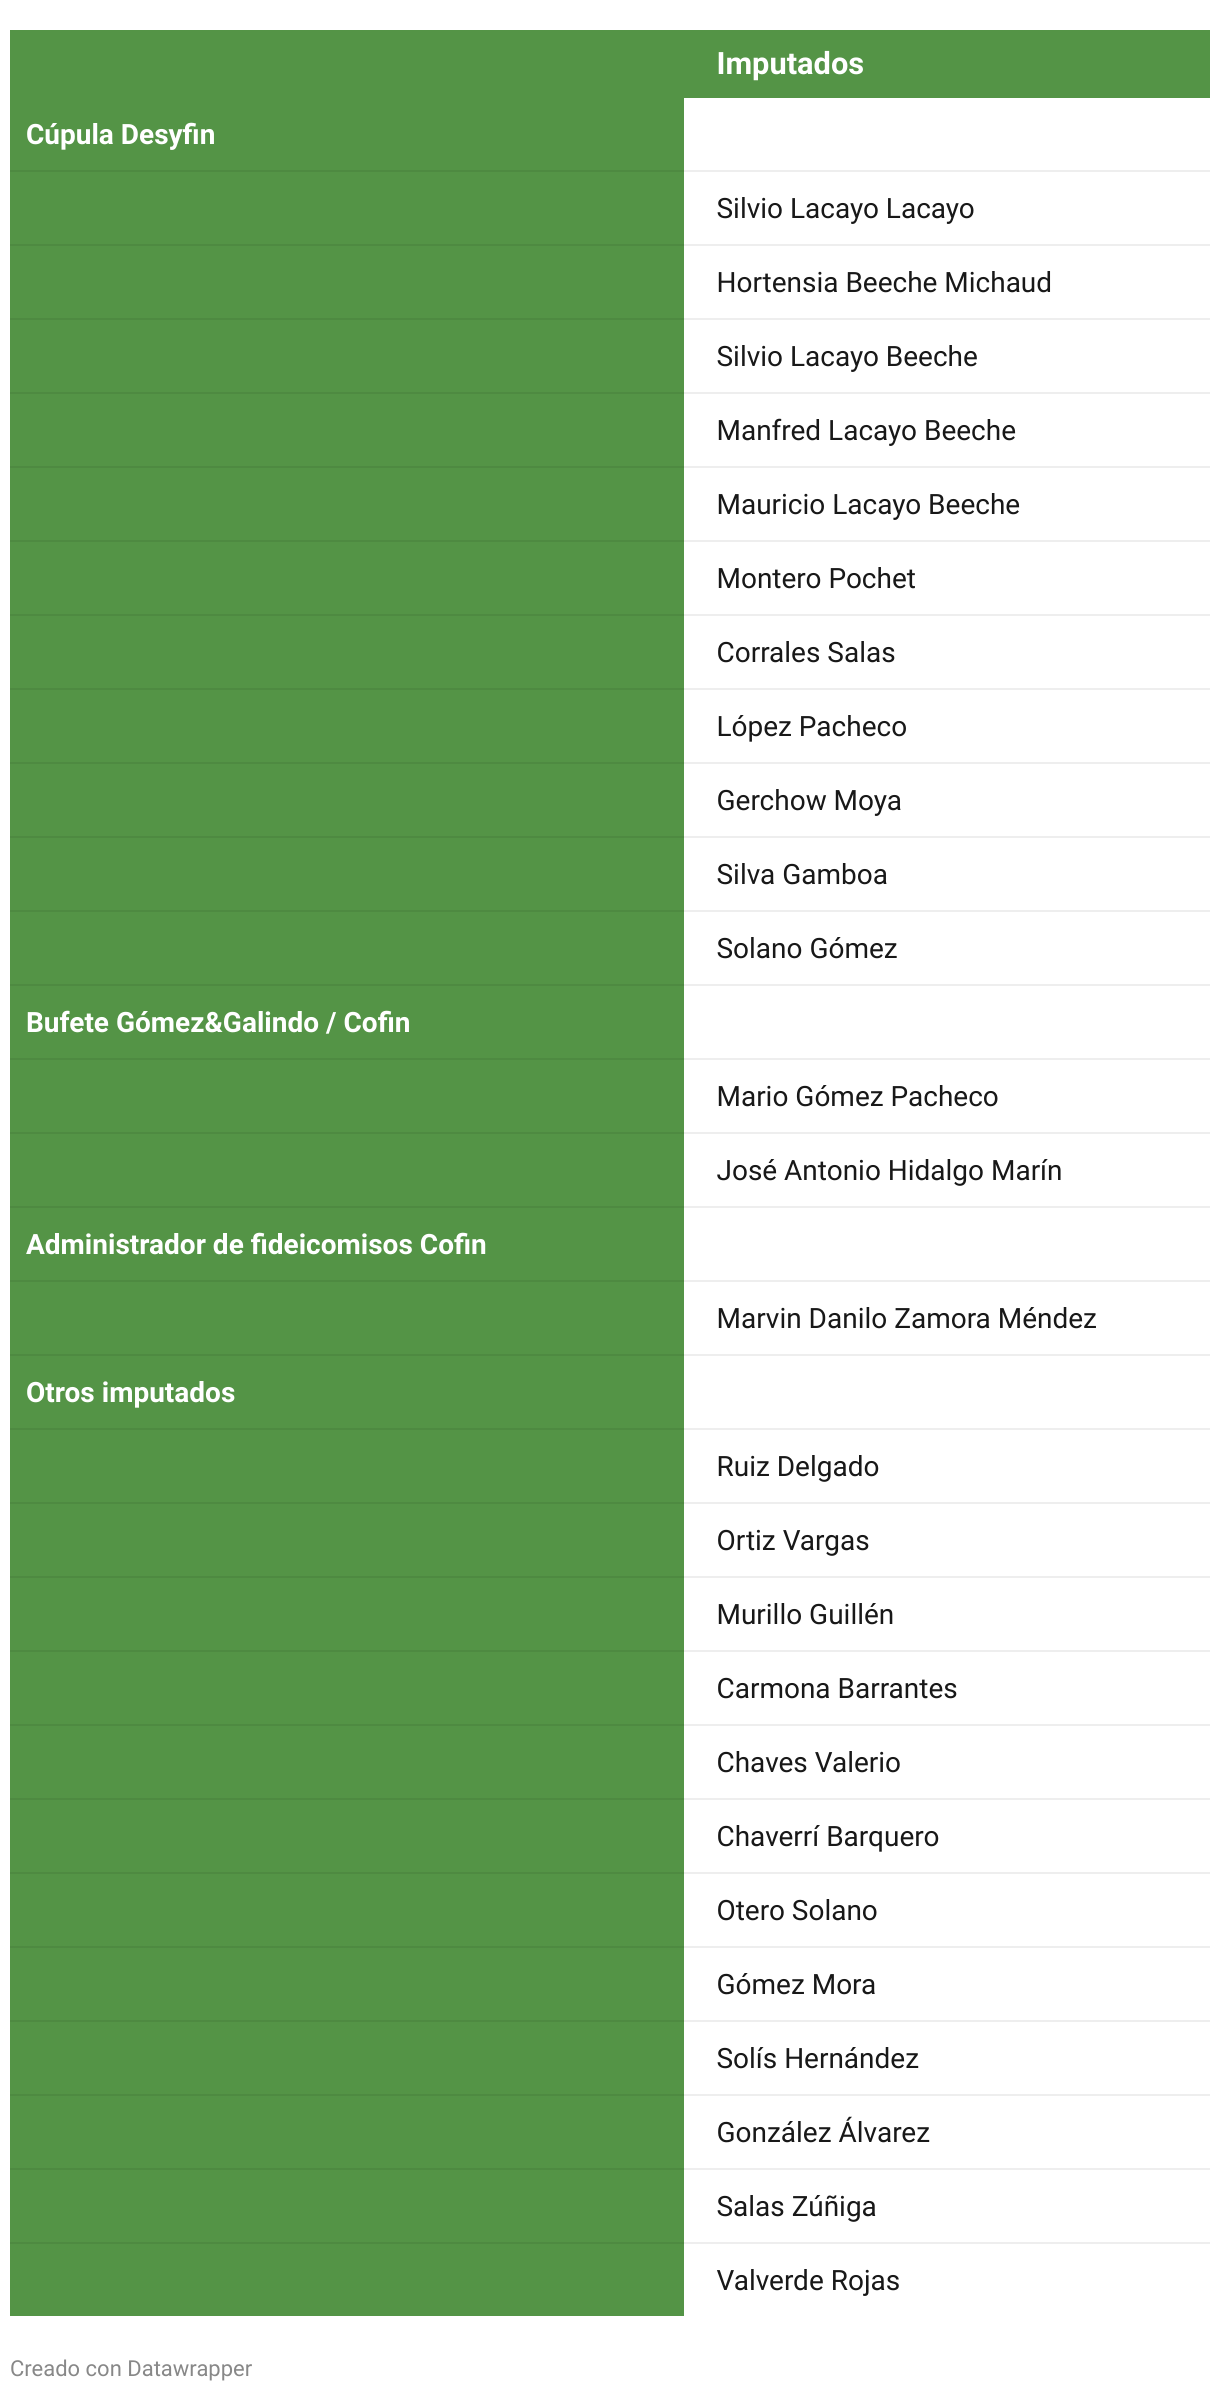
Task: Select the Mauricio Lacayo Beeche entry
Action: [867, 505]
